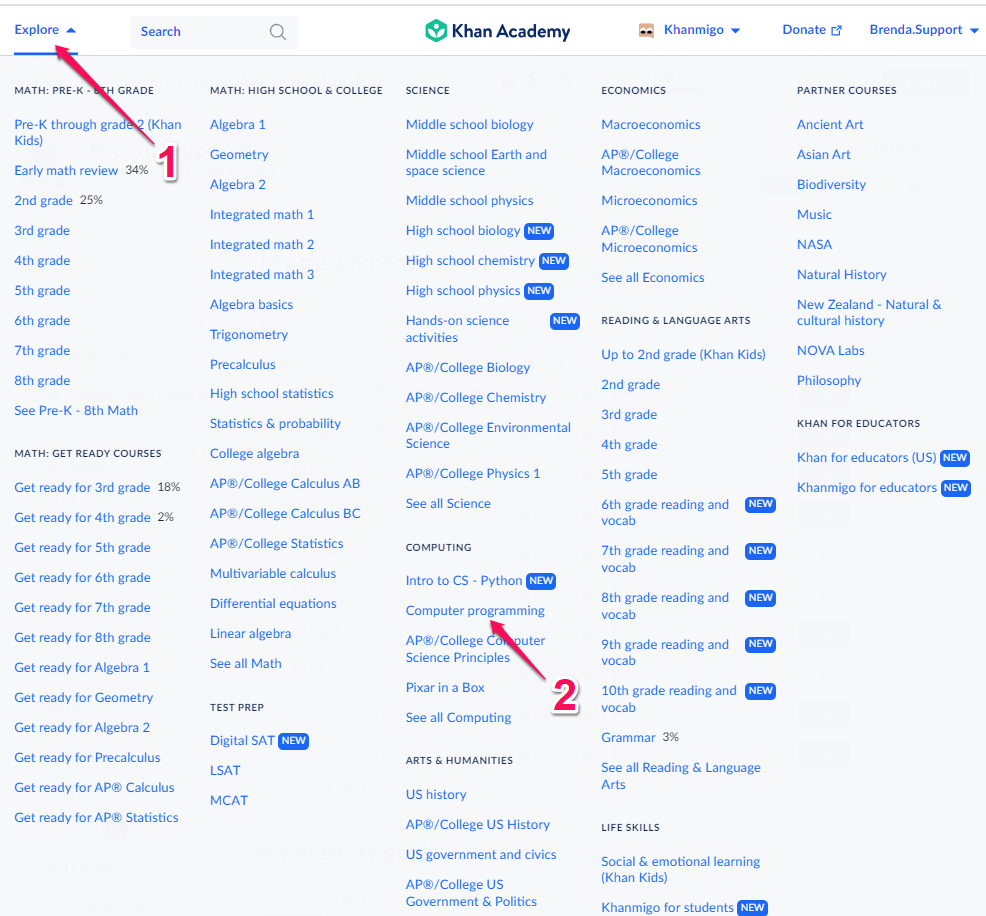Select Trigonometry course
This screenshot has width=986, height=916.
[249, 334]
